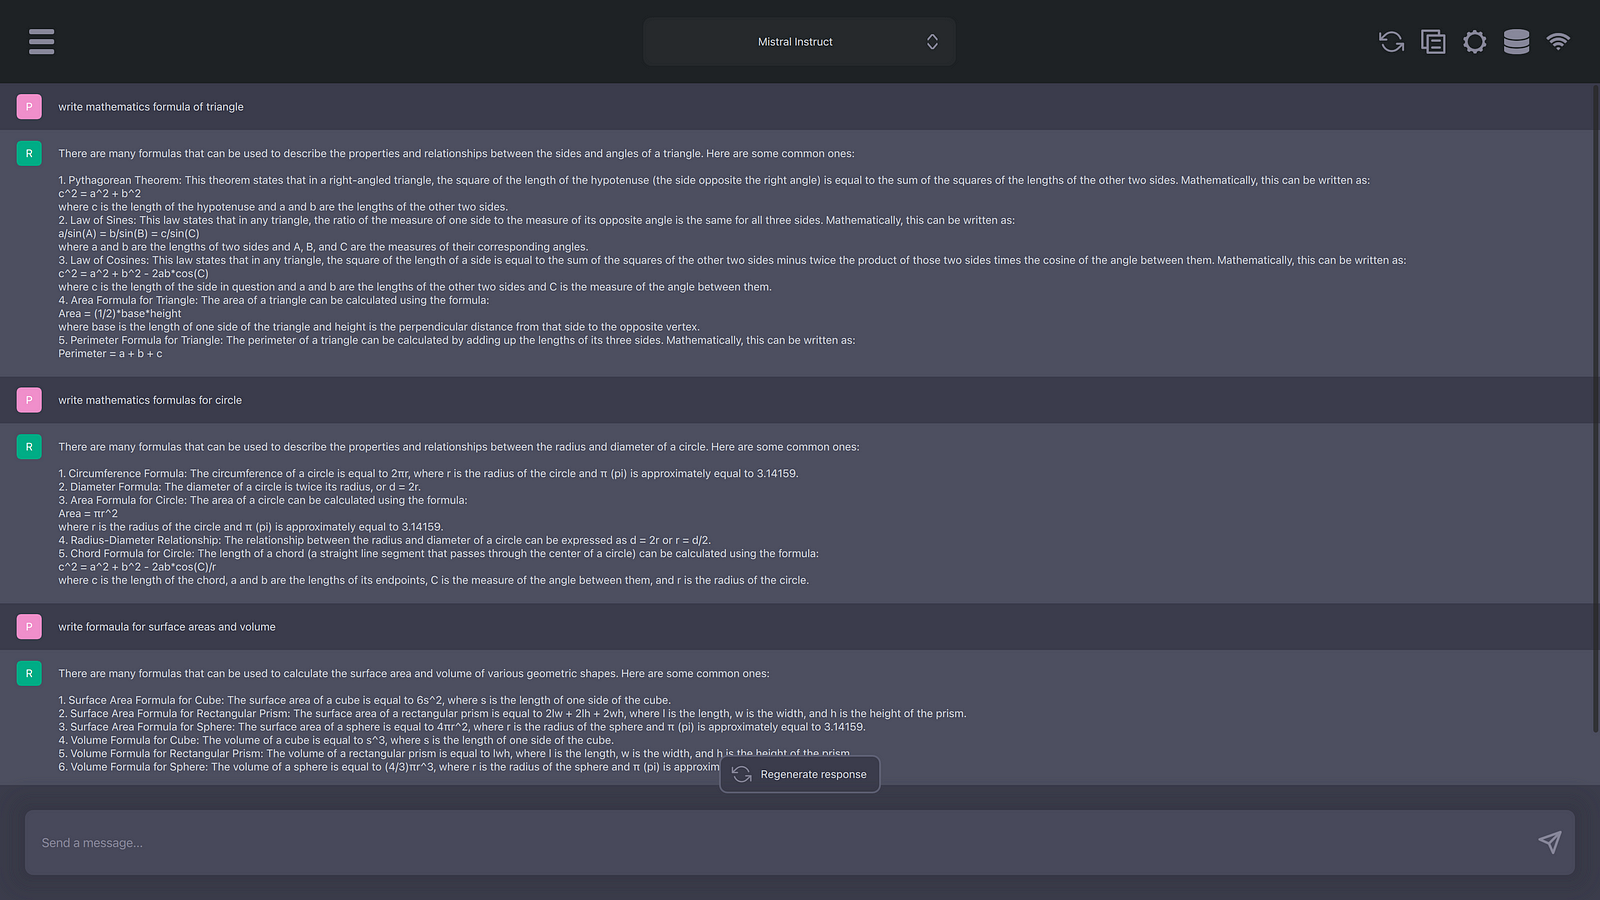Image resolution: width=1600 pixels, height=900 pixels.
Task: Click the green R avatar beside the circle formulas response
Action: (29, 447)
